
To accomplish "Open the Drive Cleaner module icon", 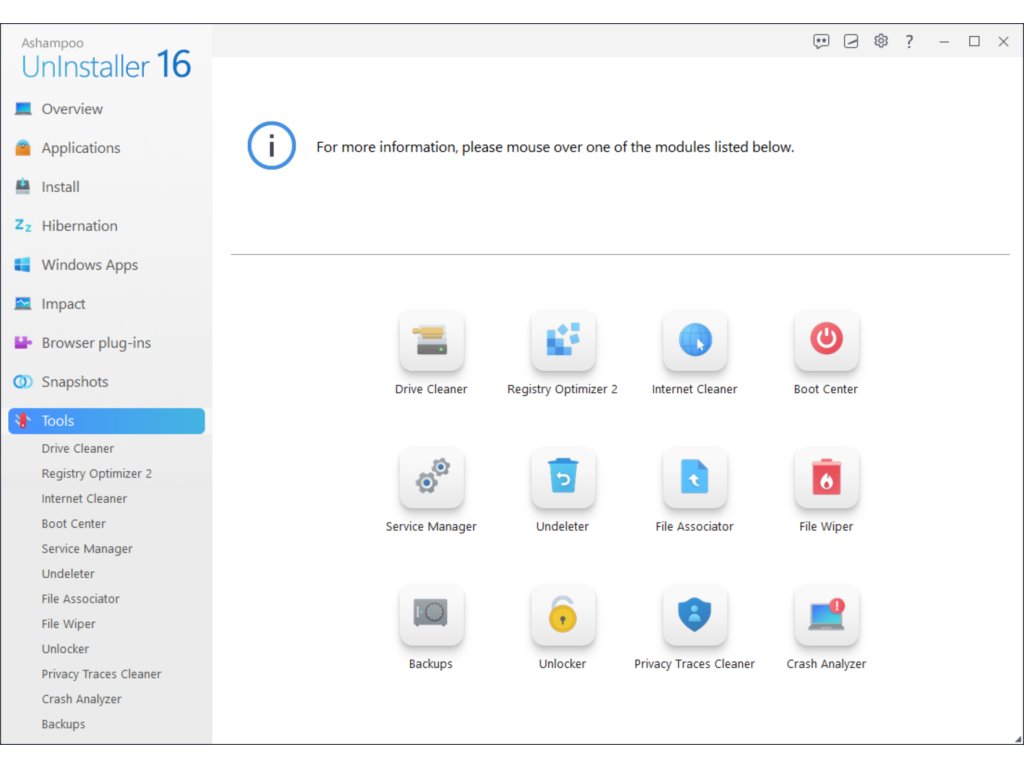I will pyautogui.click(x=431, y=342).
